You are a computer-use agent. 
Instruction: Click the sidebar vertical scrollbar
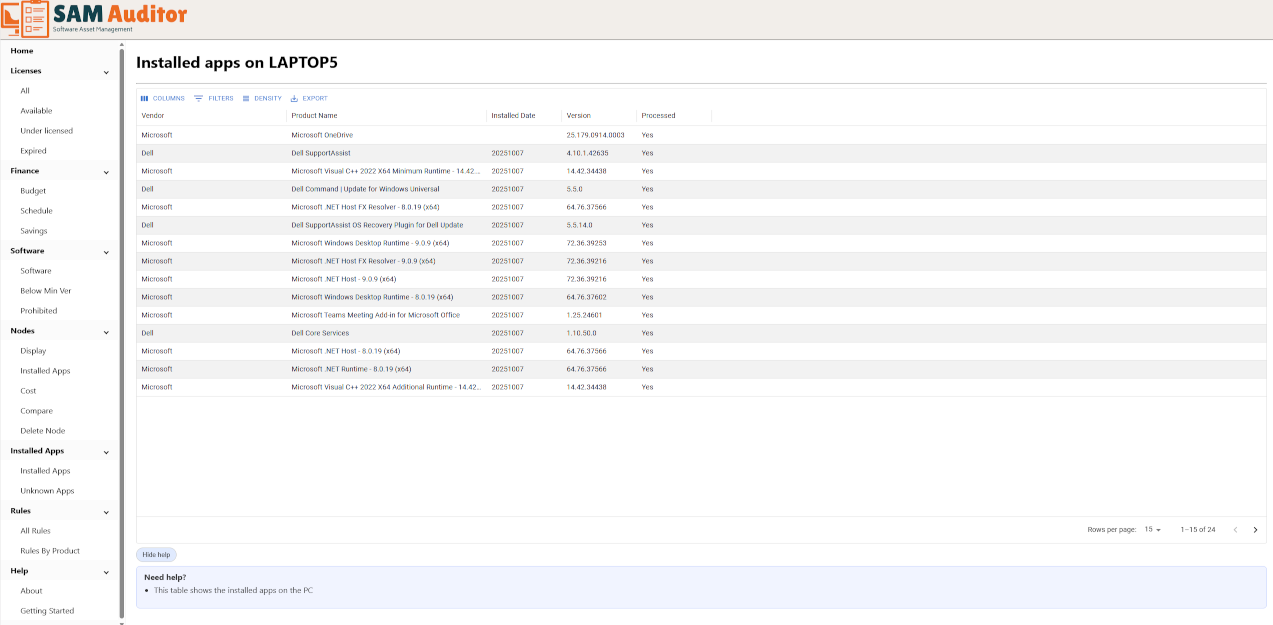click(x=122, y=330)
